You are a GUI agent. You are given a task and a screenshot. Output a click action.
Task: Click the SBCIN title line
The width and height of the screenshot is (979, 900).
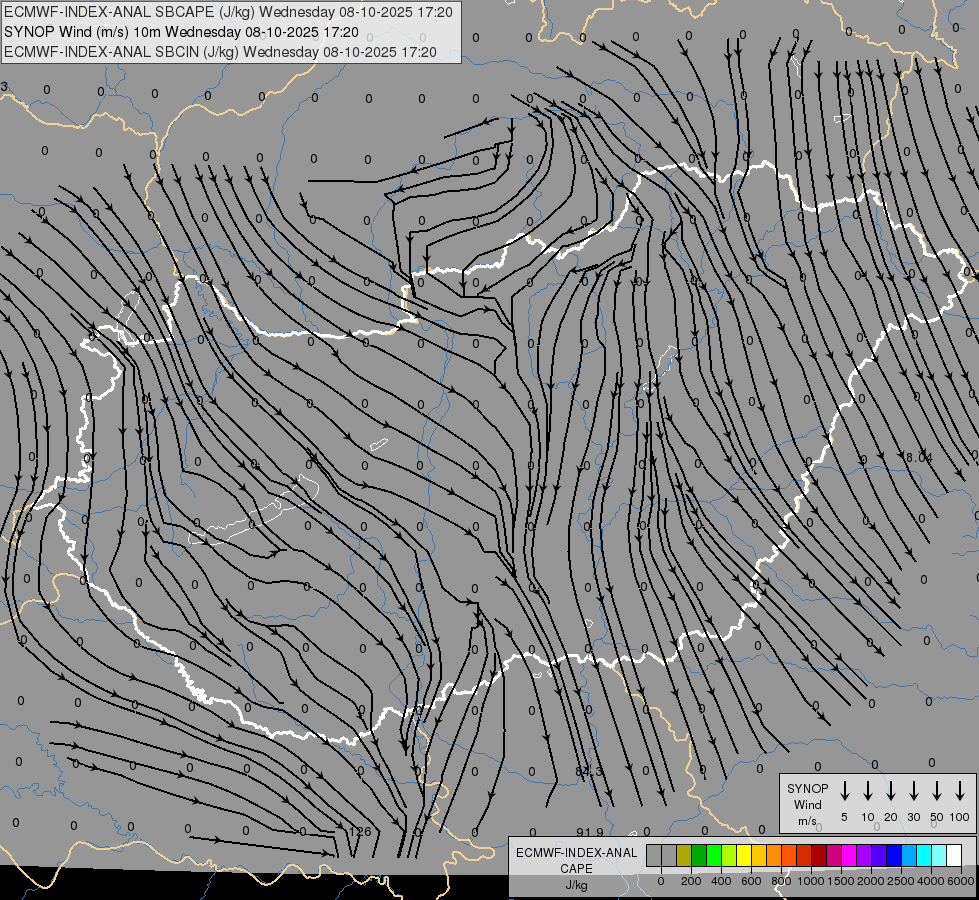point(220,52)
